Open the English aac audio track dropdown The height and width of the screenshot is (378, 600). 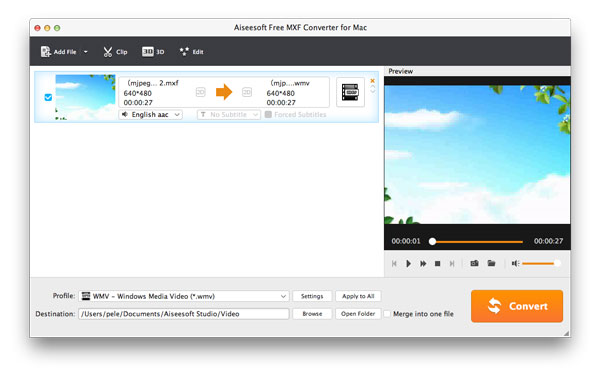[x=150, y=114]
